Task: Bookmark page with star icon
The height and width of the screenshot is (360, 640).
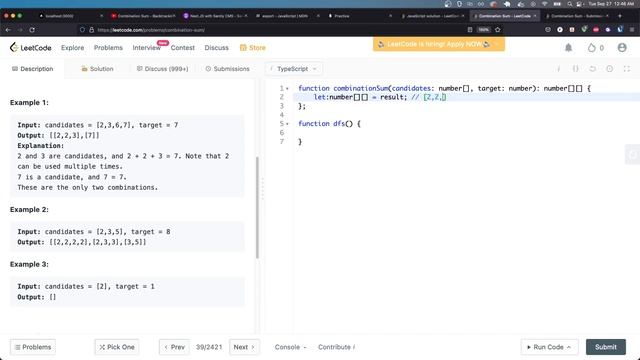Action: tap(498, 30)
